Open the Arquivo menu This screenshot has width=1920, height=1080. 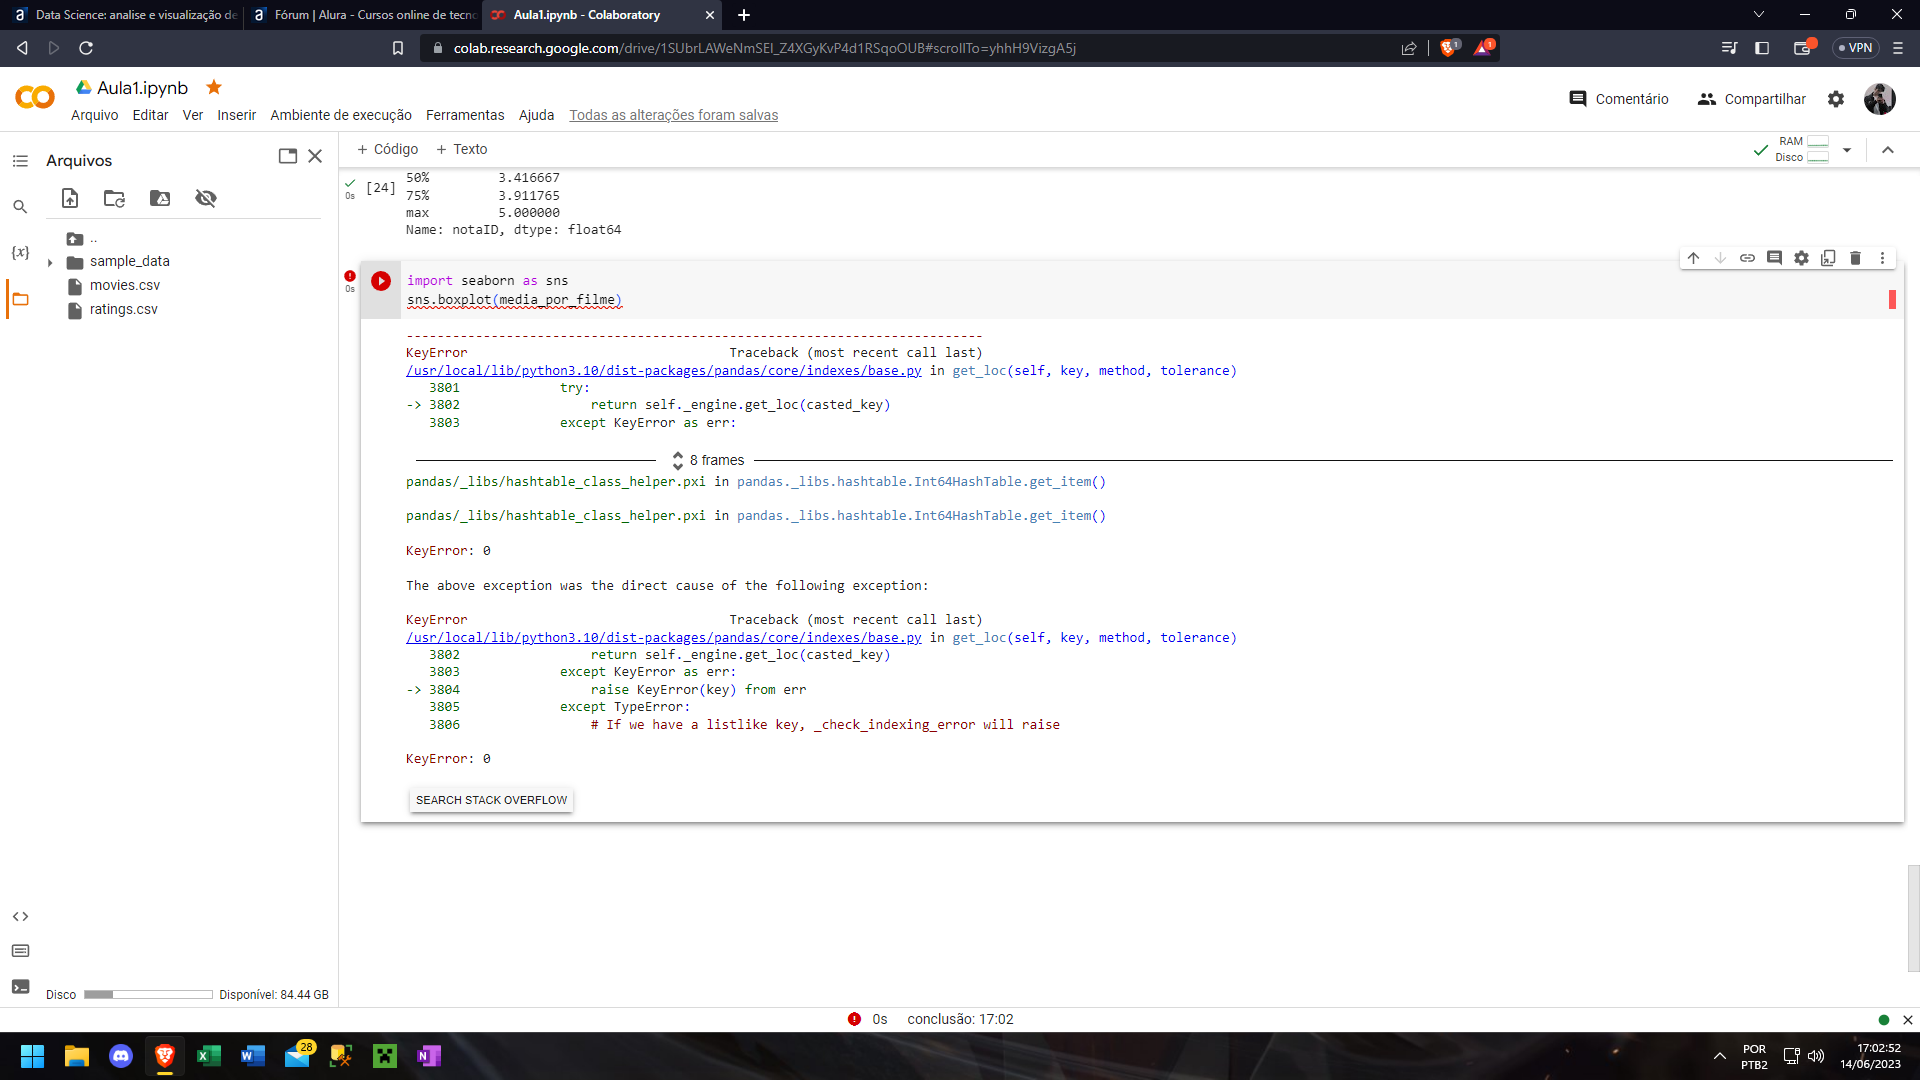click(x=95, y=115)
